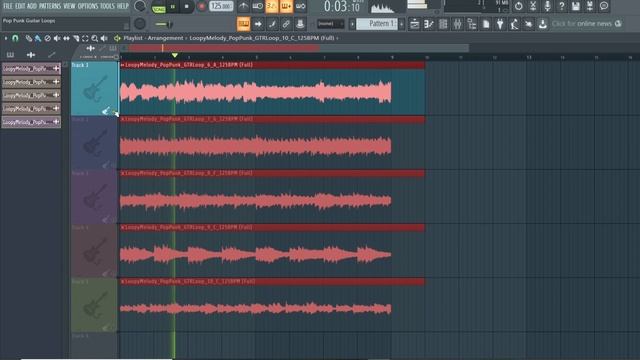The height and width of the screenshot is (360, 640).
Task: Click the song time display 0:03:10
Action: pos(342,7)
